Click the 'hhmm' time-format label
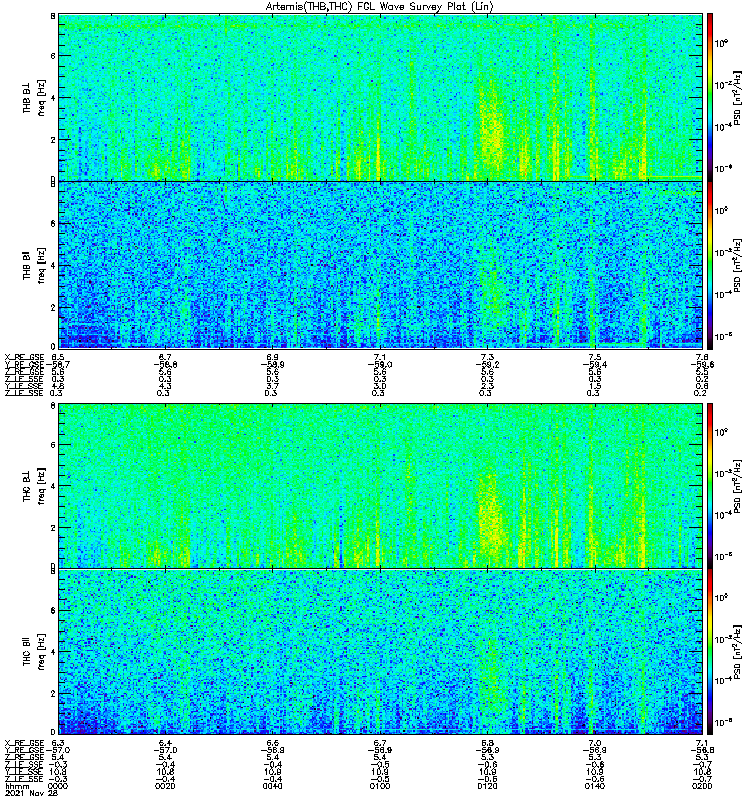750x800 pixels. tap(17, 786)
